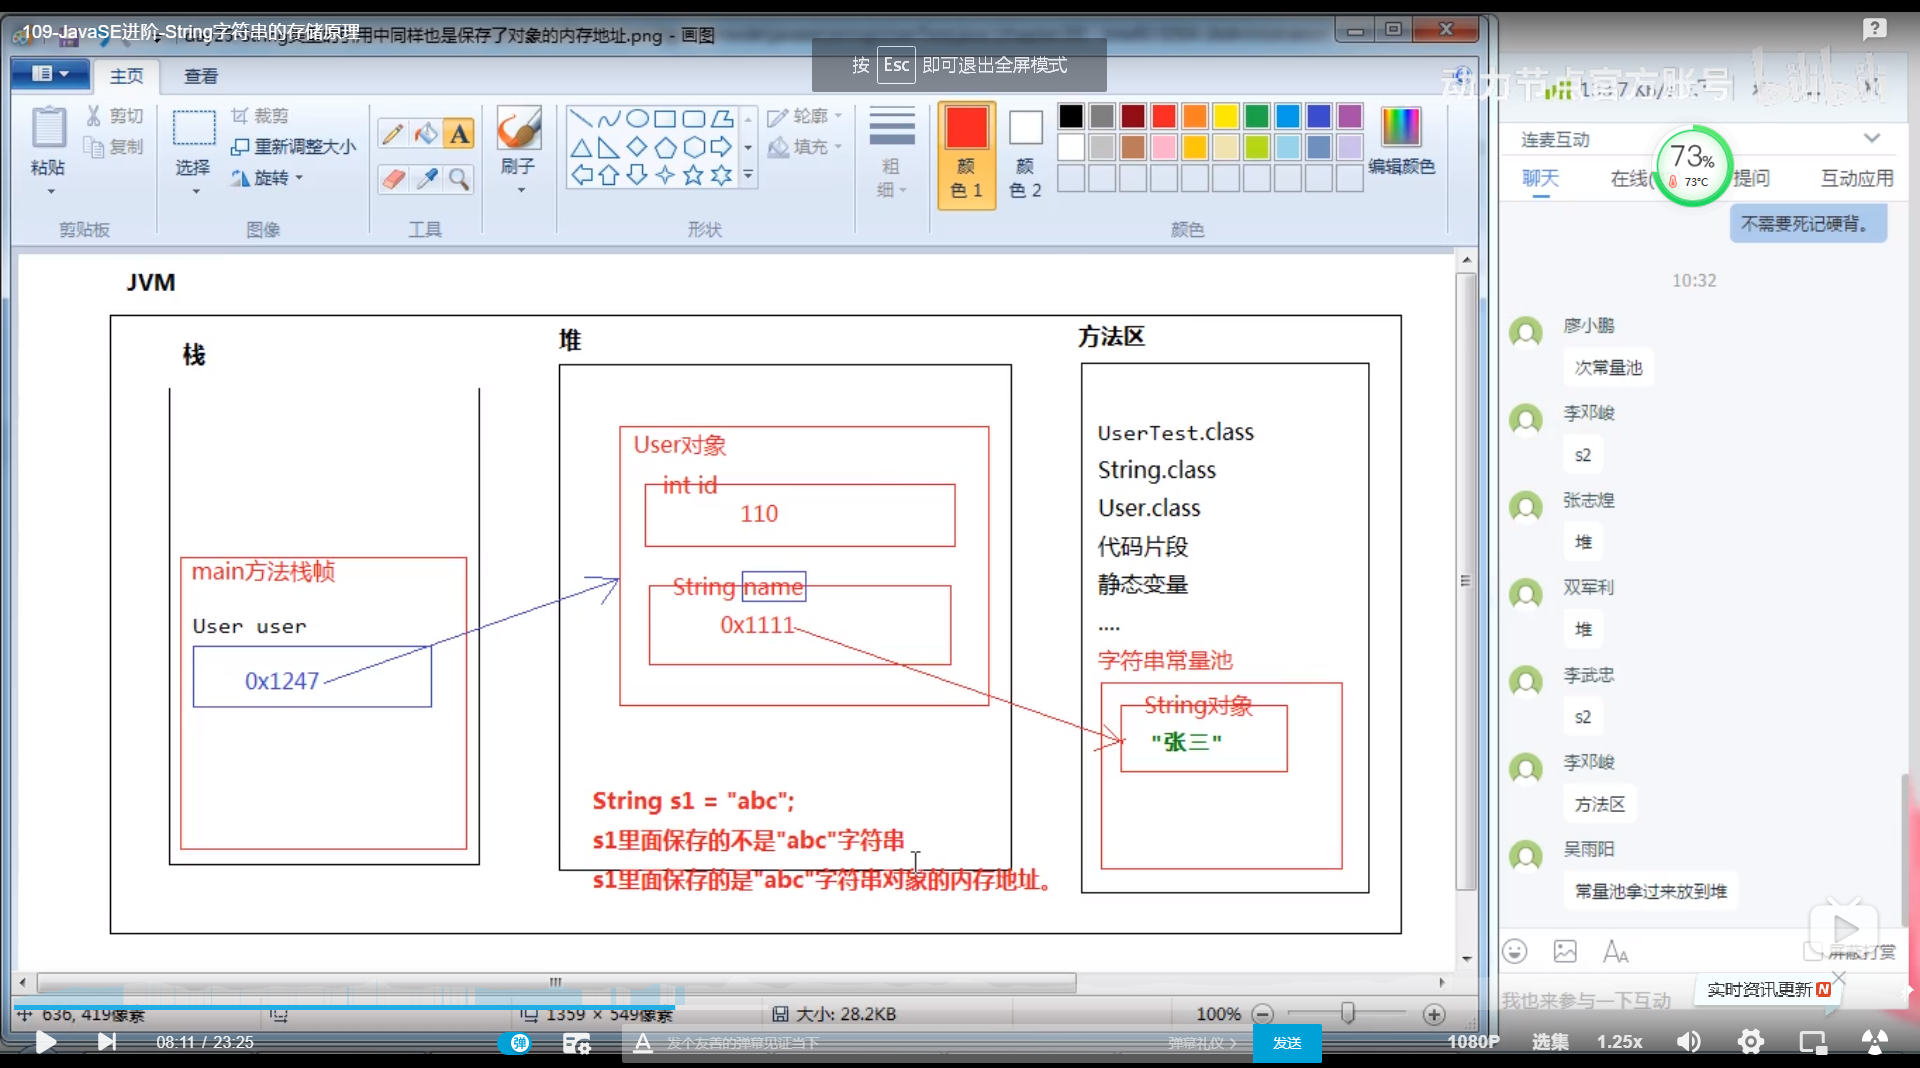Skip to next episode button
The height and width of the screenshot is (1068, 1920).
(106, 1042)
